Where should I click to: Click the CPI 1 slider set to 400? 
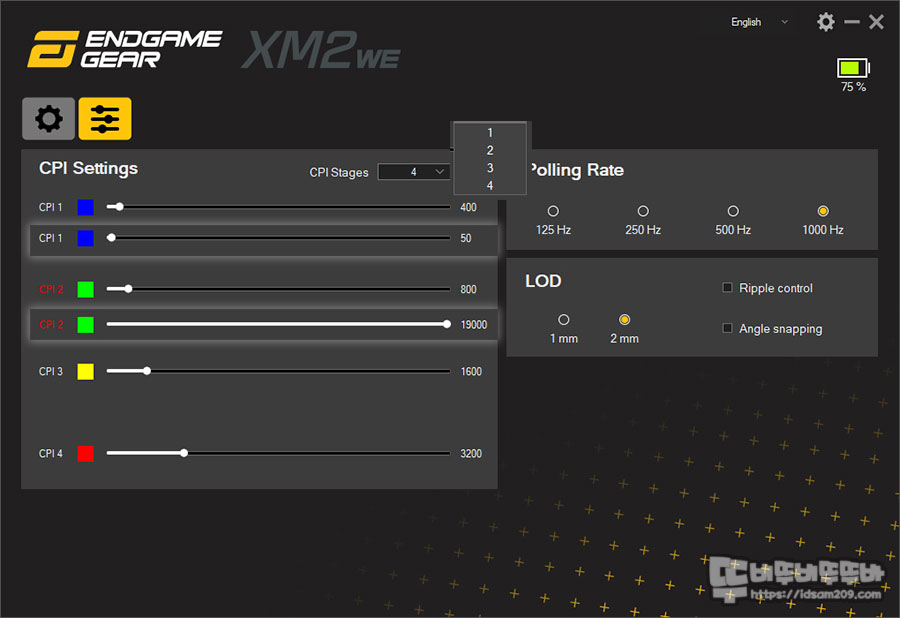pos(278,207)
